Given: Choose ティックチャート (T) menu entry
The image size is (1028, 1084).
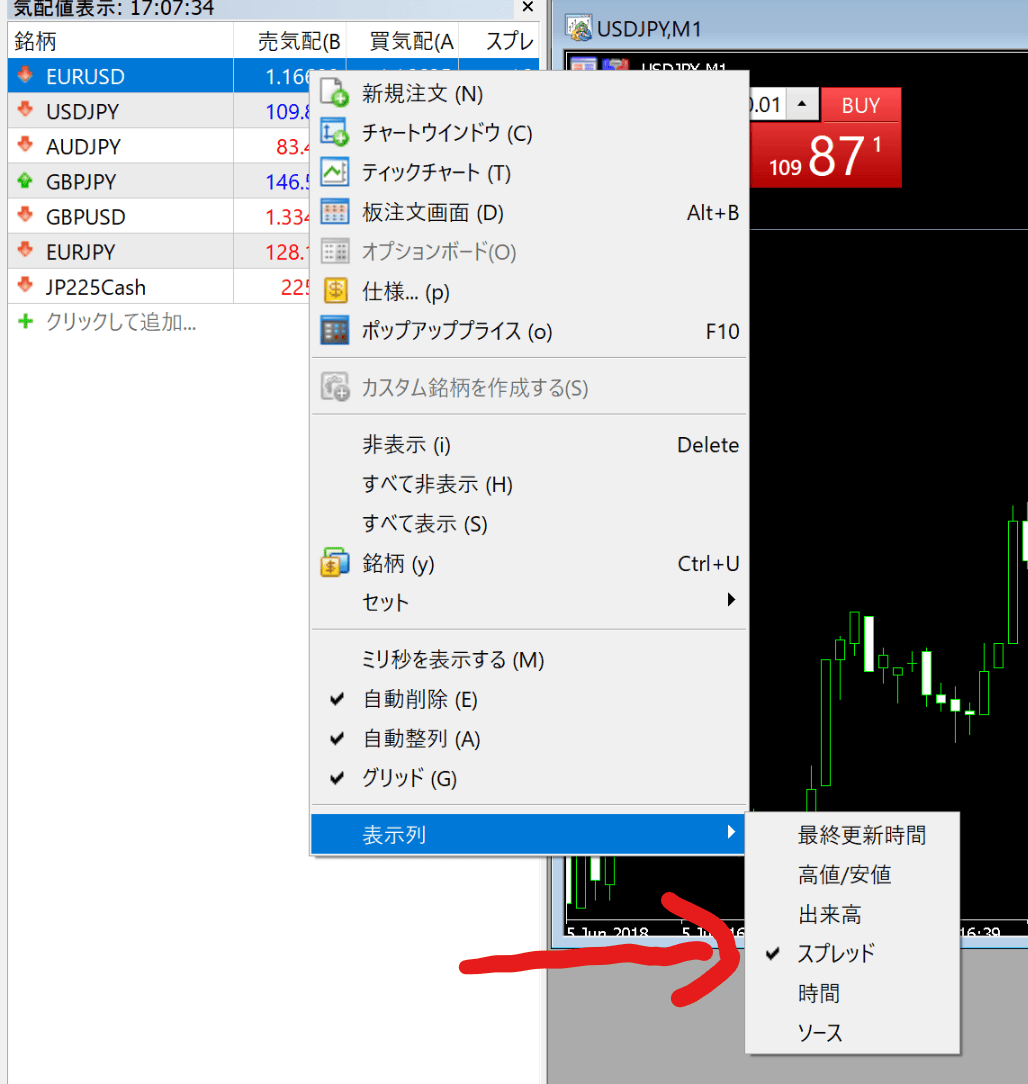Looking at the screenshot, I should (x=530, y=172).
